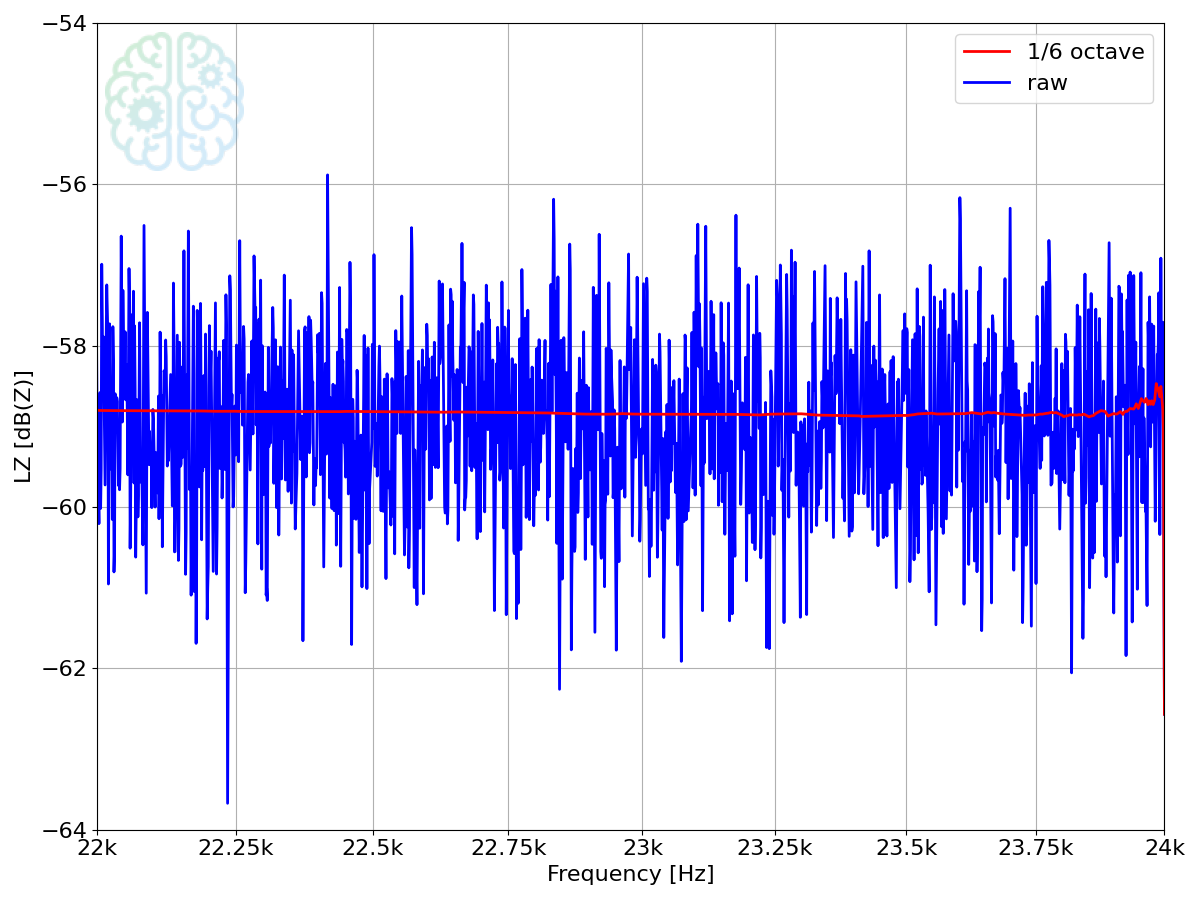1200x900 pixels.
Task: Click the 22.25k x-axis tick label
Action: [236, 848]
